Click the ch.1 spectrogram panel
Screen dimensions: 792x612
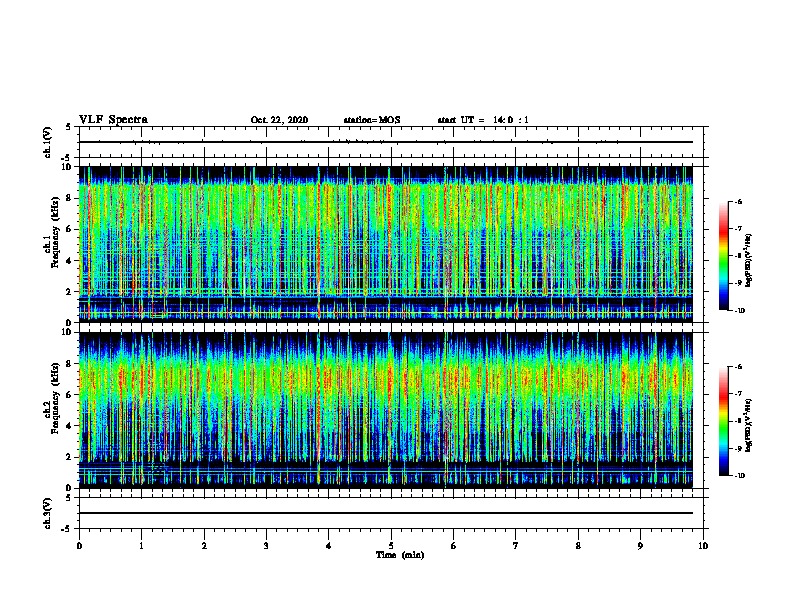tap(386, 244)
